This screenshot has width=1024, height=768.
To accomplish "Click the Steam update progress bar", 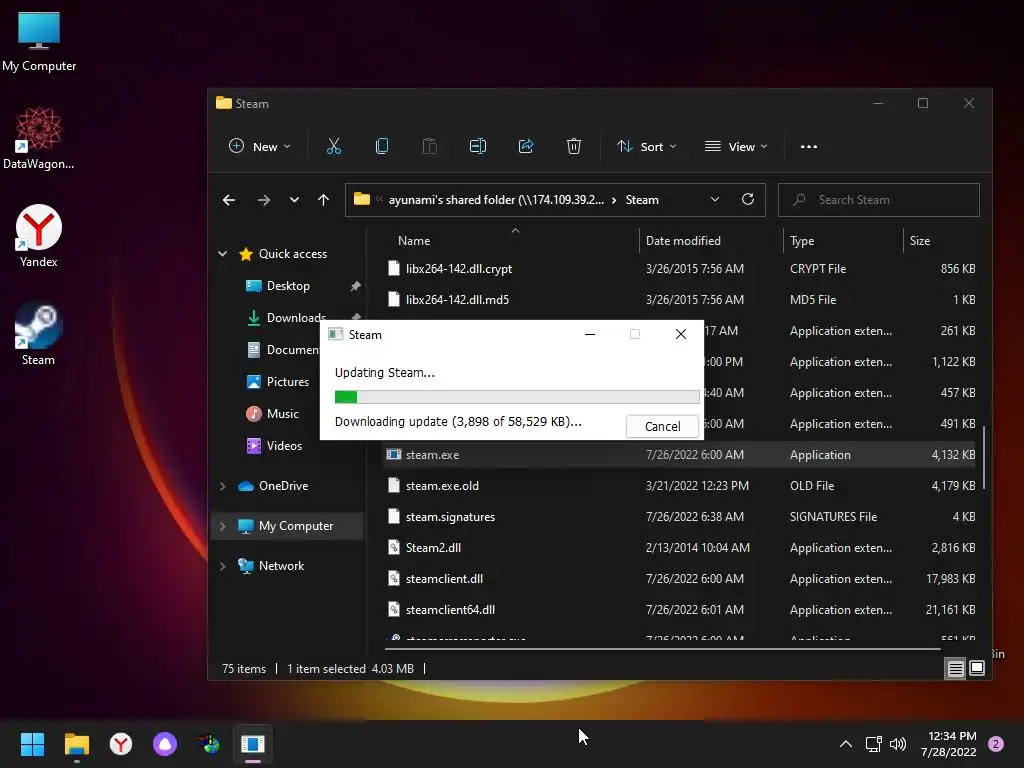I will point(517,396).
